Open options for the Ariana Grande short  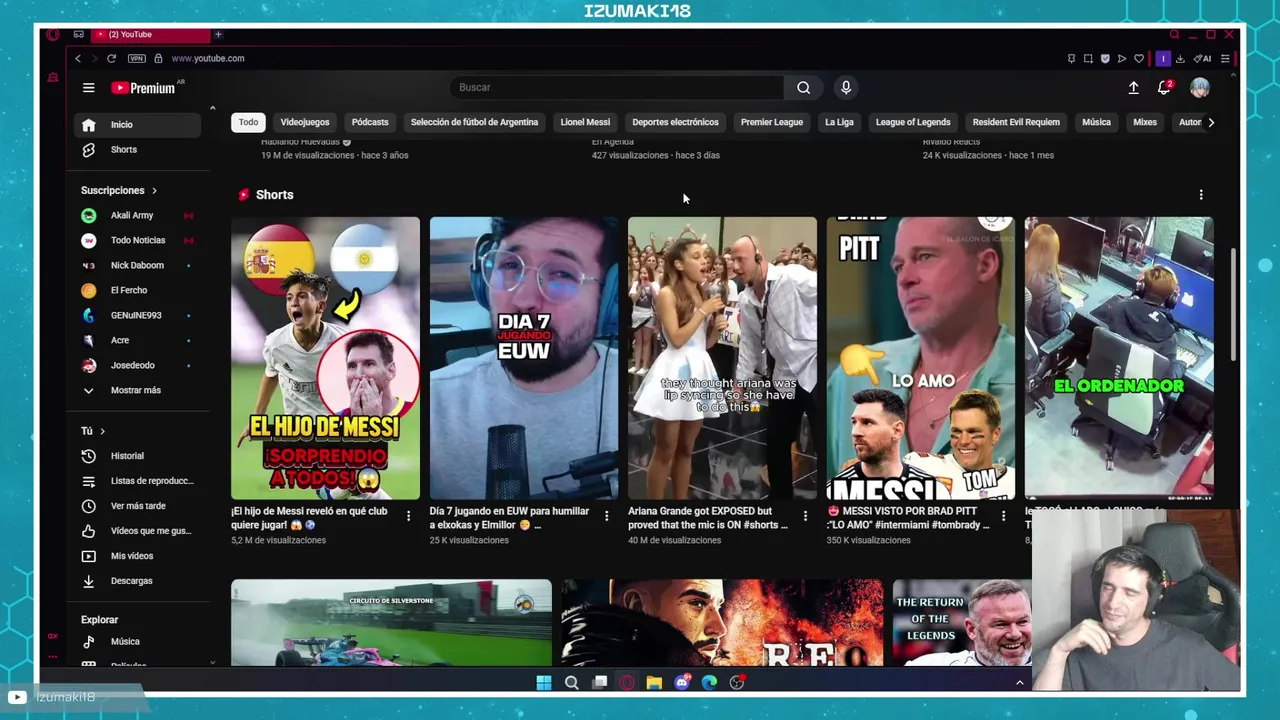tap(805, 516)
